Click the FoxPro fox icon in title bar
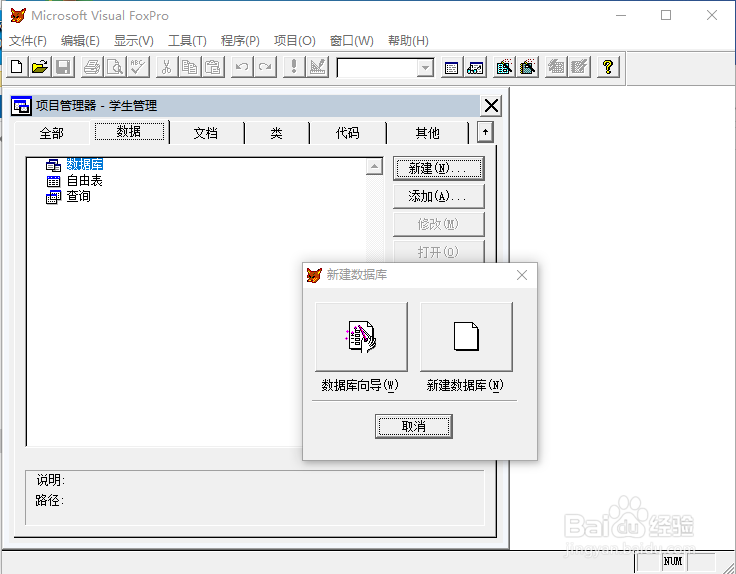The width and height of the screenshot is (736, 574). click(x=18, y=15)
